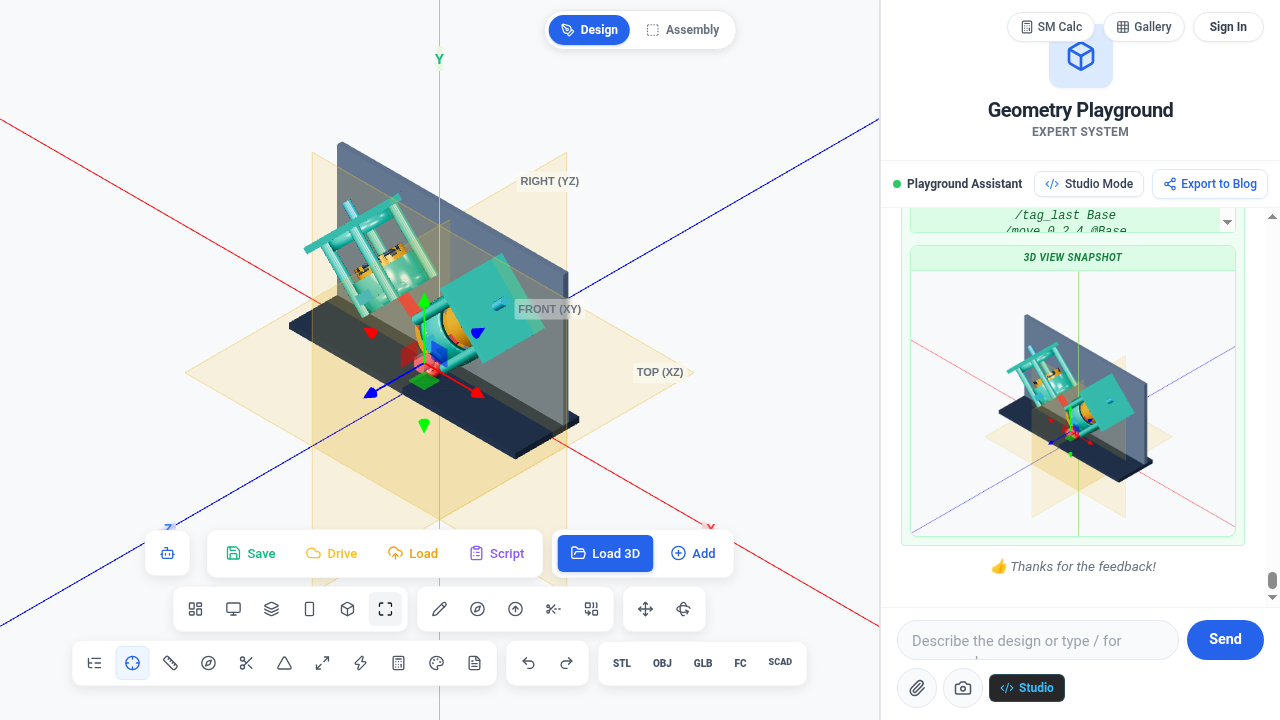
Task: Expand the code block dropdown arrow
Action: (1227, 222)
